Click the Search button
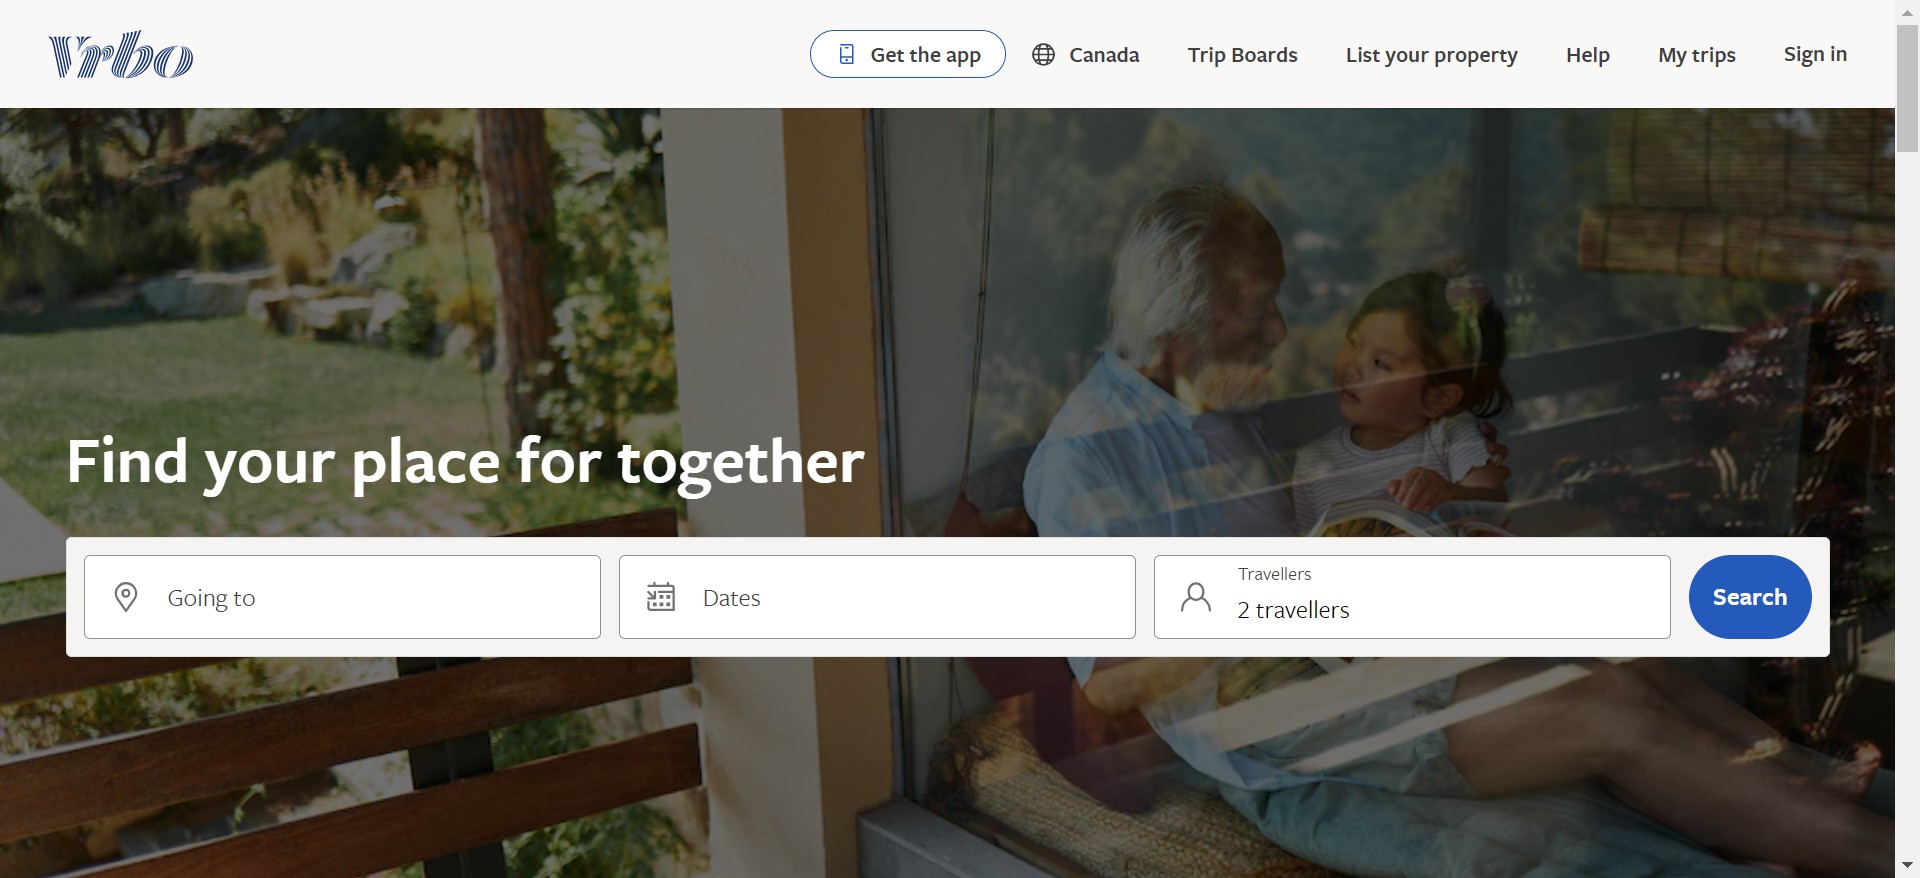 (1750, 597)
